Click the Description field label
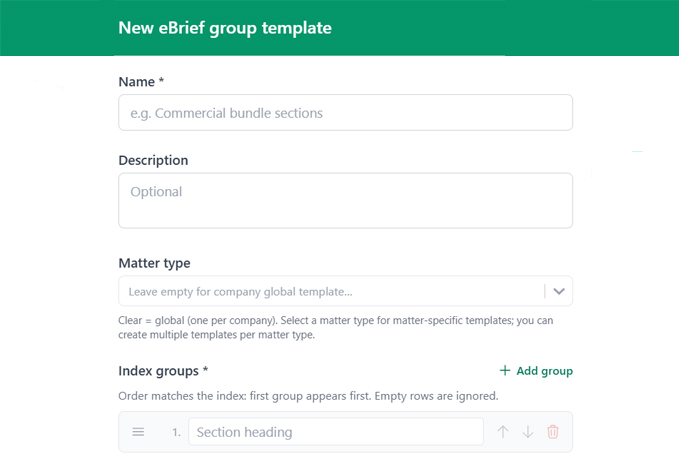The width and height of the screenshot is (679, 462). pos(153,160)
